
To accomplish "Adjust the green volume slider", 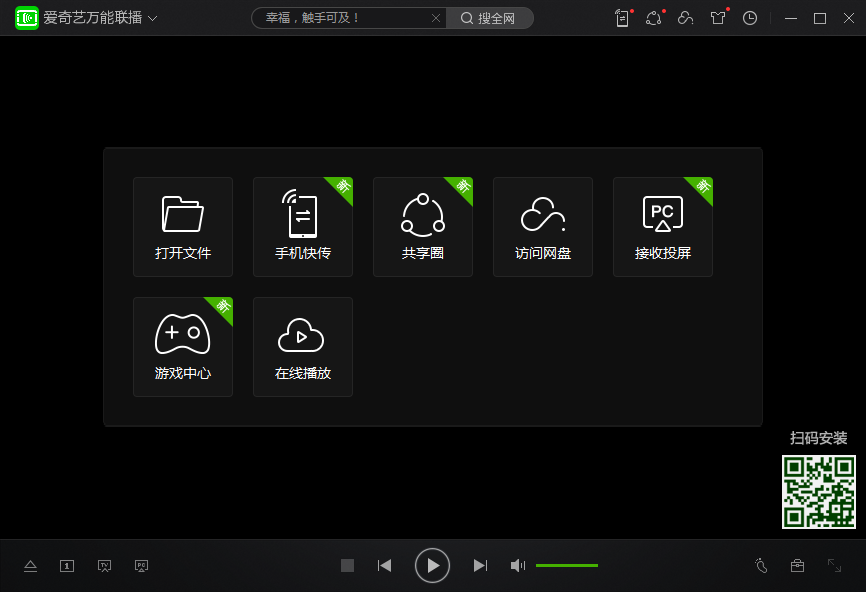I will [567, 566].
